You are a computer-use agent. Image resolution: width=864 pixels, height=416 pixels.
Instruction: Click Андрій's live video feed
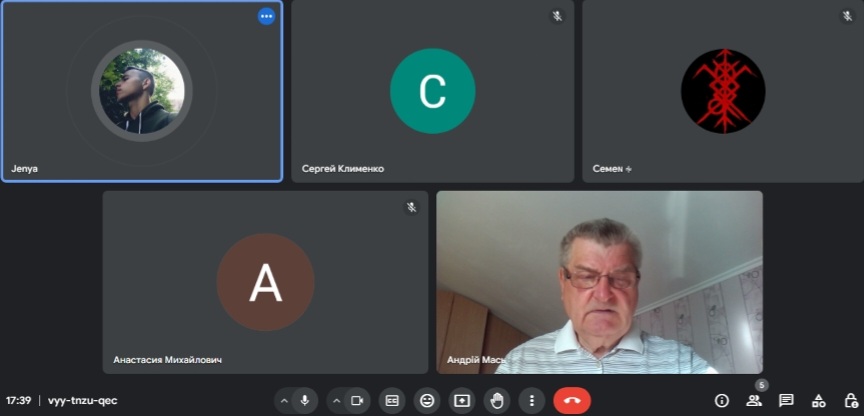tap(600, 282)
